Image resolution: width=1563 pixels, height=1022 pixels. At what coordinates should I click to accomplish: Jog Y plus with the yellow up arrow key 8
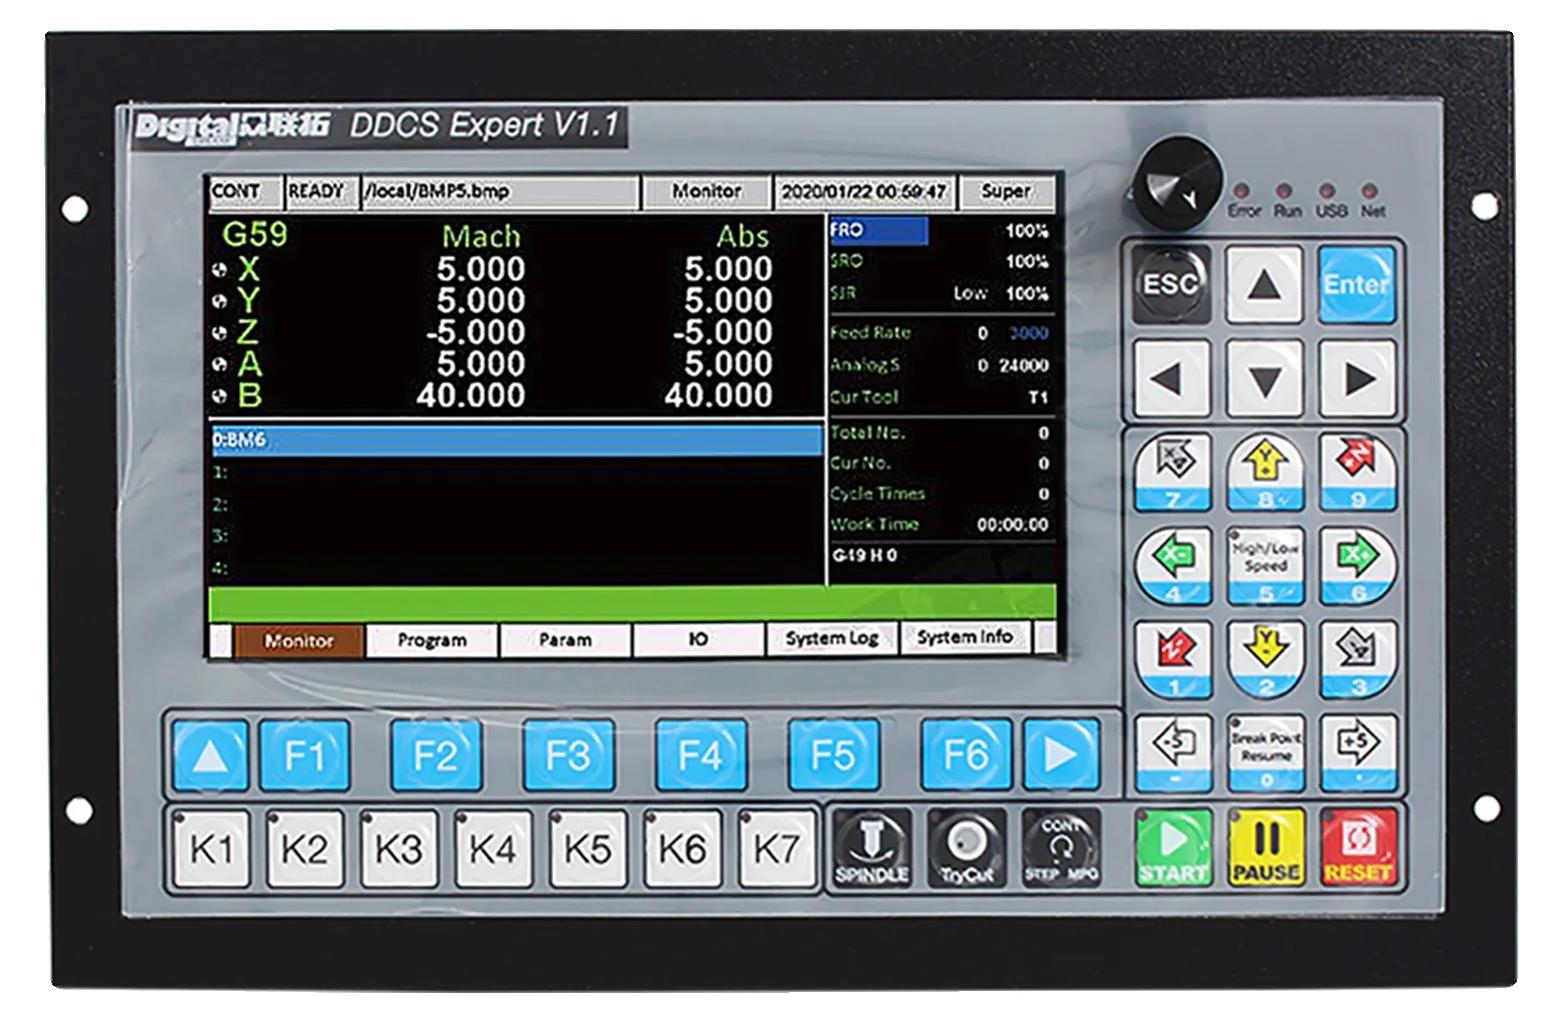[x=1266, y=472]
